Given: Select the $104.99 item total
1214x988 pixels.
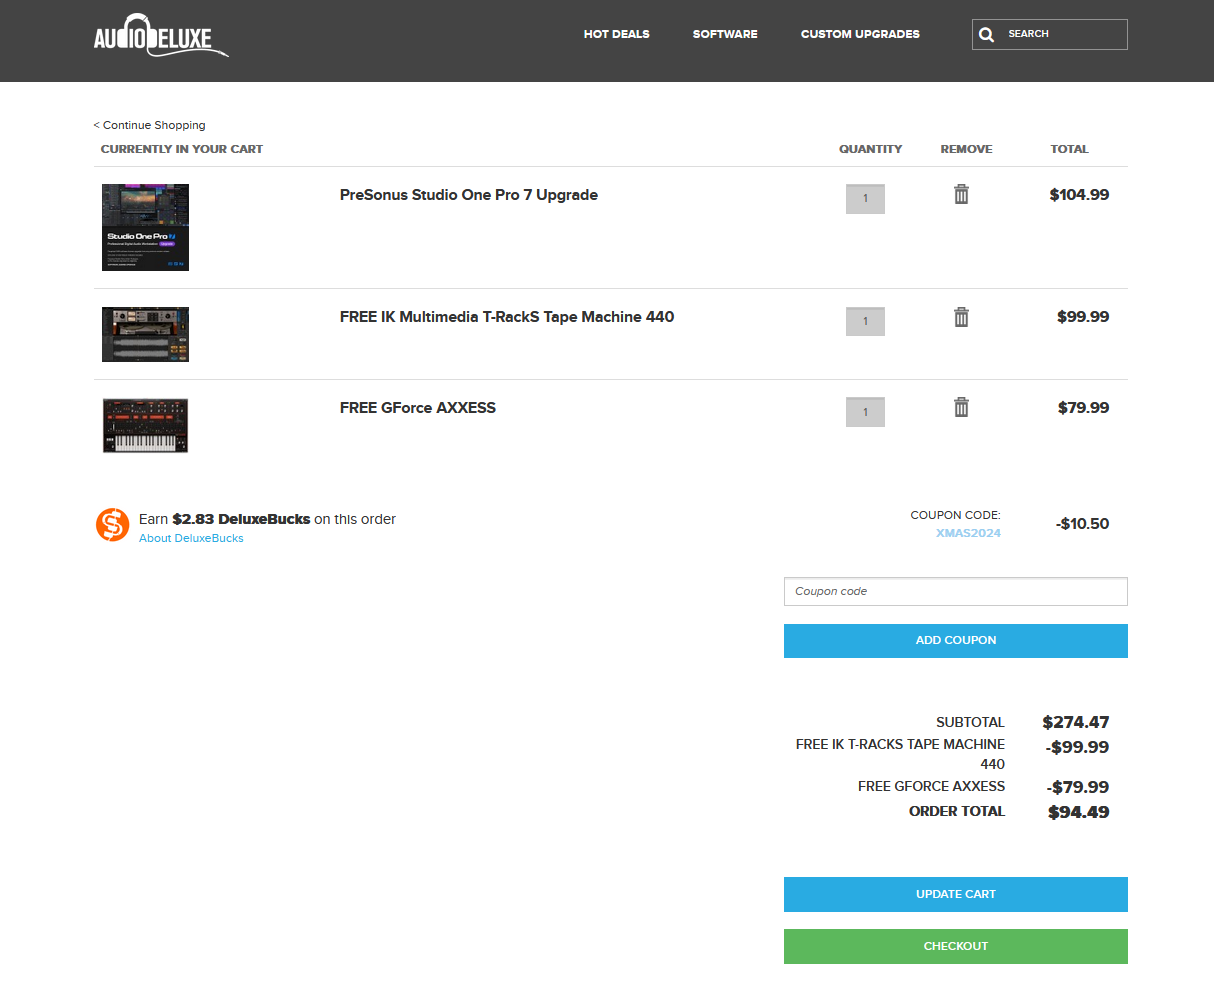Looking at the screenshot, I should 1079,195.
